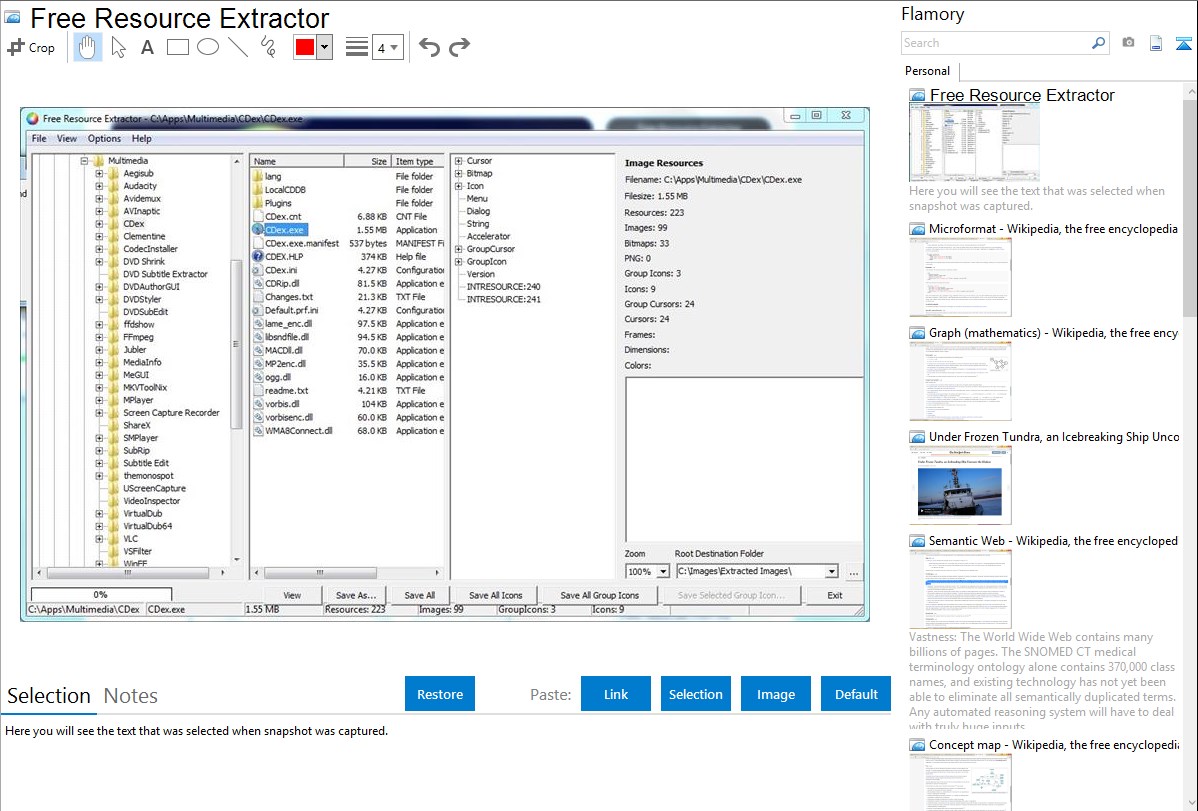Click the Save All Icons button
The image size is (1198, 811).
tap(496, 595)
